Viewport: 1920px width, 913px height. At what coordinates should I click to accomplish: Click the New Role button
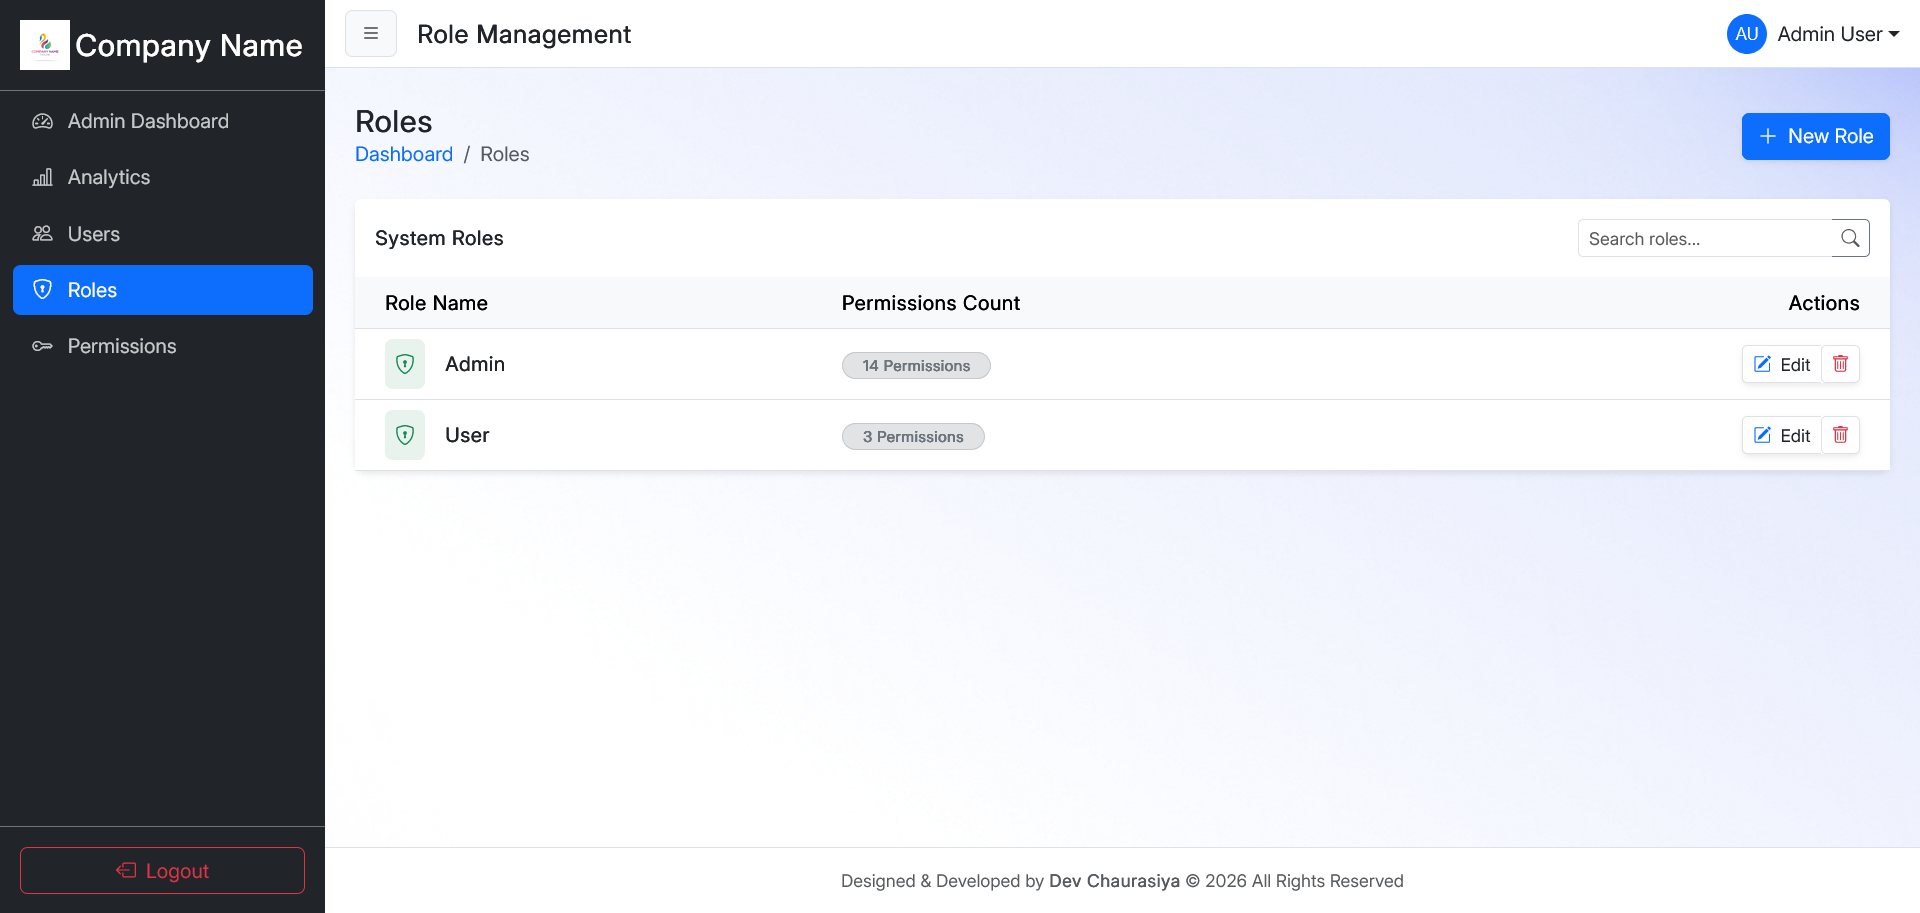pos(1815,136)
